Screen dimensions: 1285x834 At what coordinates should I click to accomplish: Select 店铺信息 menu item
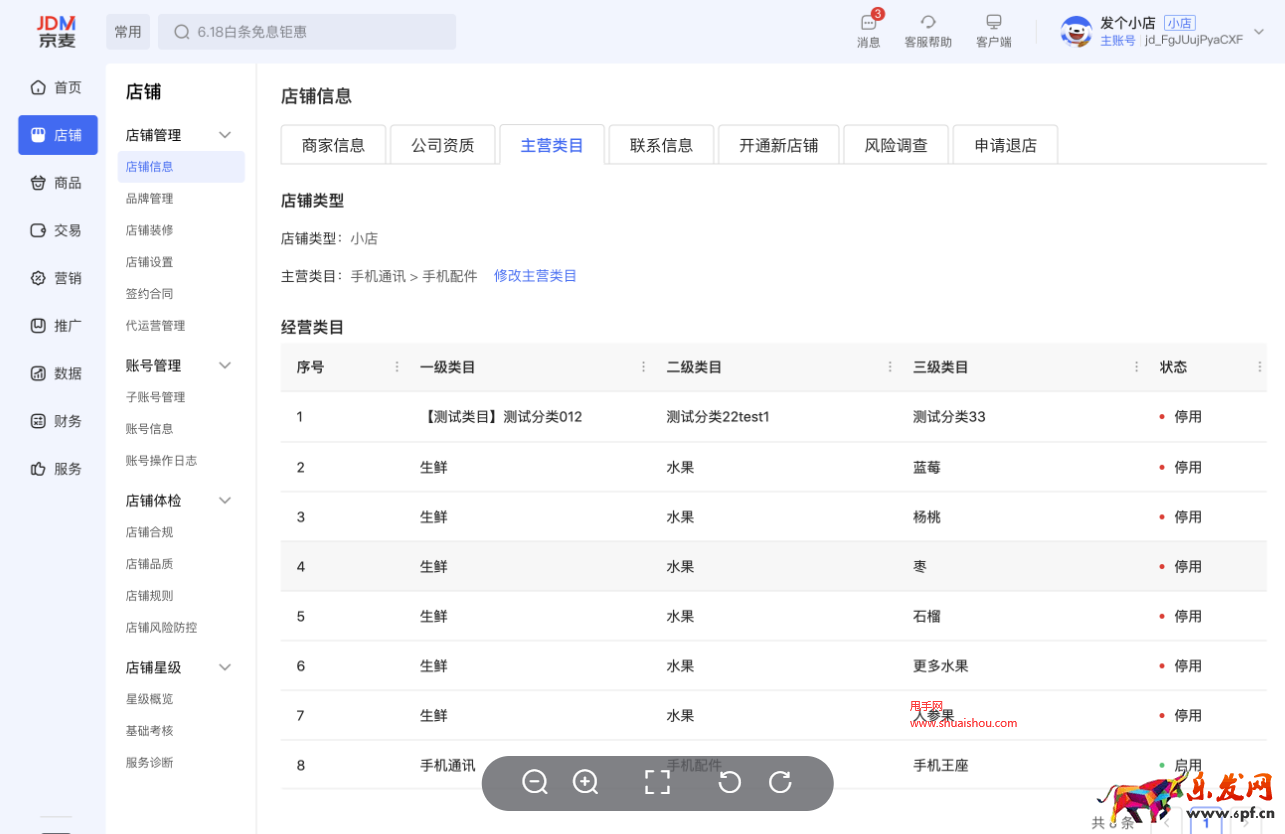tap(181, 167)
